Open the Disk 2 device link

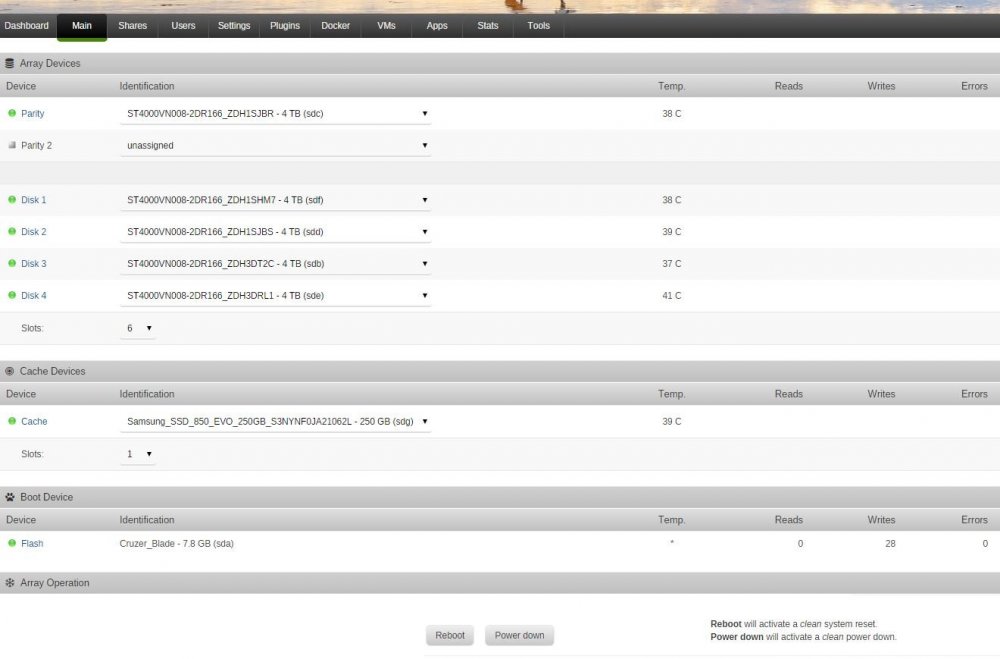[34, 232]
